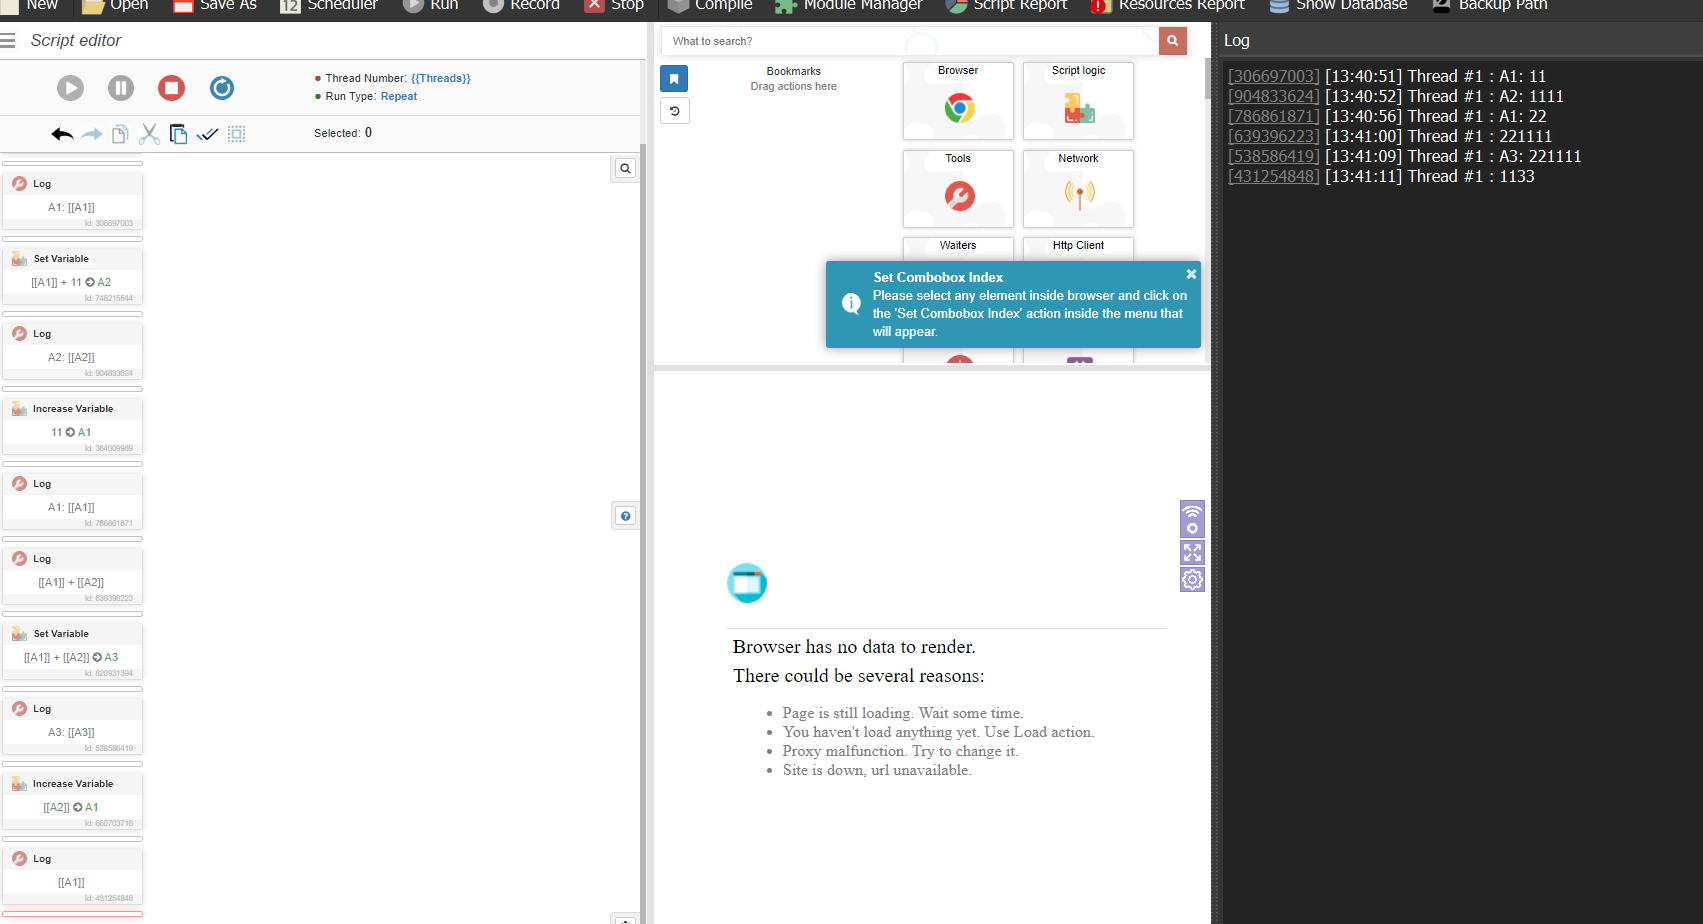
Task: Close the Set Combobox Index notification
Action: [1191, 274]
